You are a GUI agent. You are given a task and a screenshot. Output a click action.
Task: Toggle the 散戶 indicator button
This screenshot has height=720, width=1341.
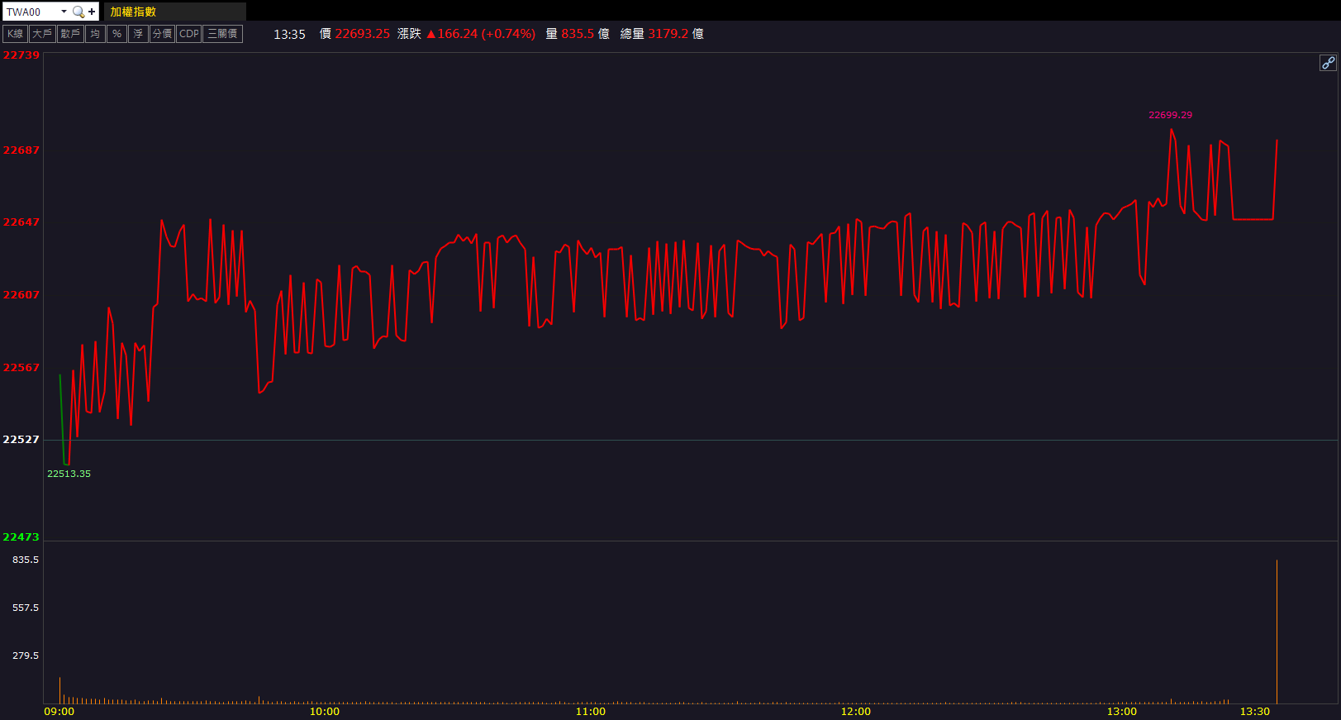pyautogui.click(x=69, y=34)
